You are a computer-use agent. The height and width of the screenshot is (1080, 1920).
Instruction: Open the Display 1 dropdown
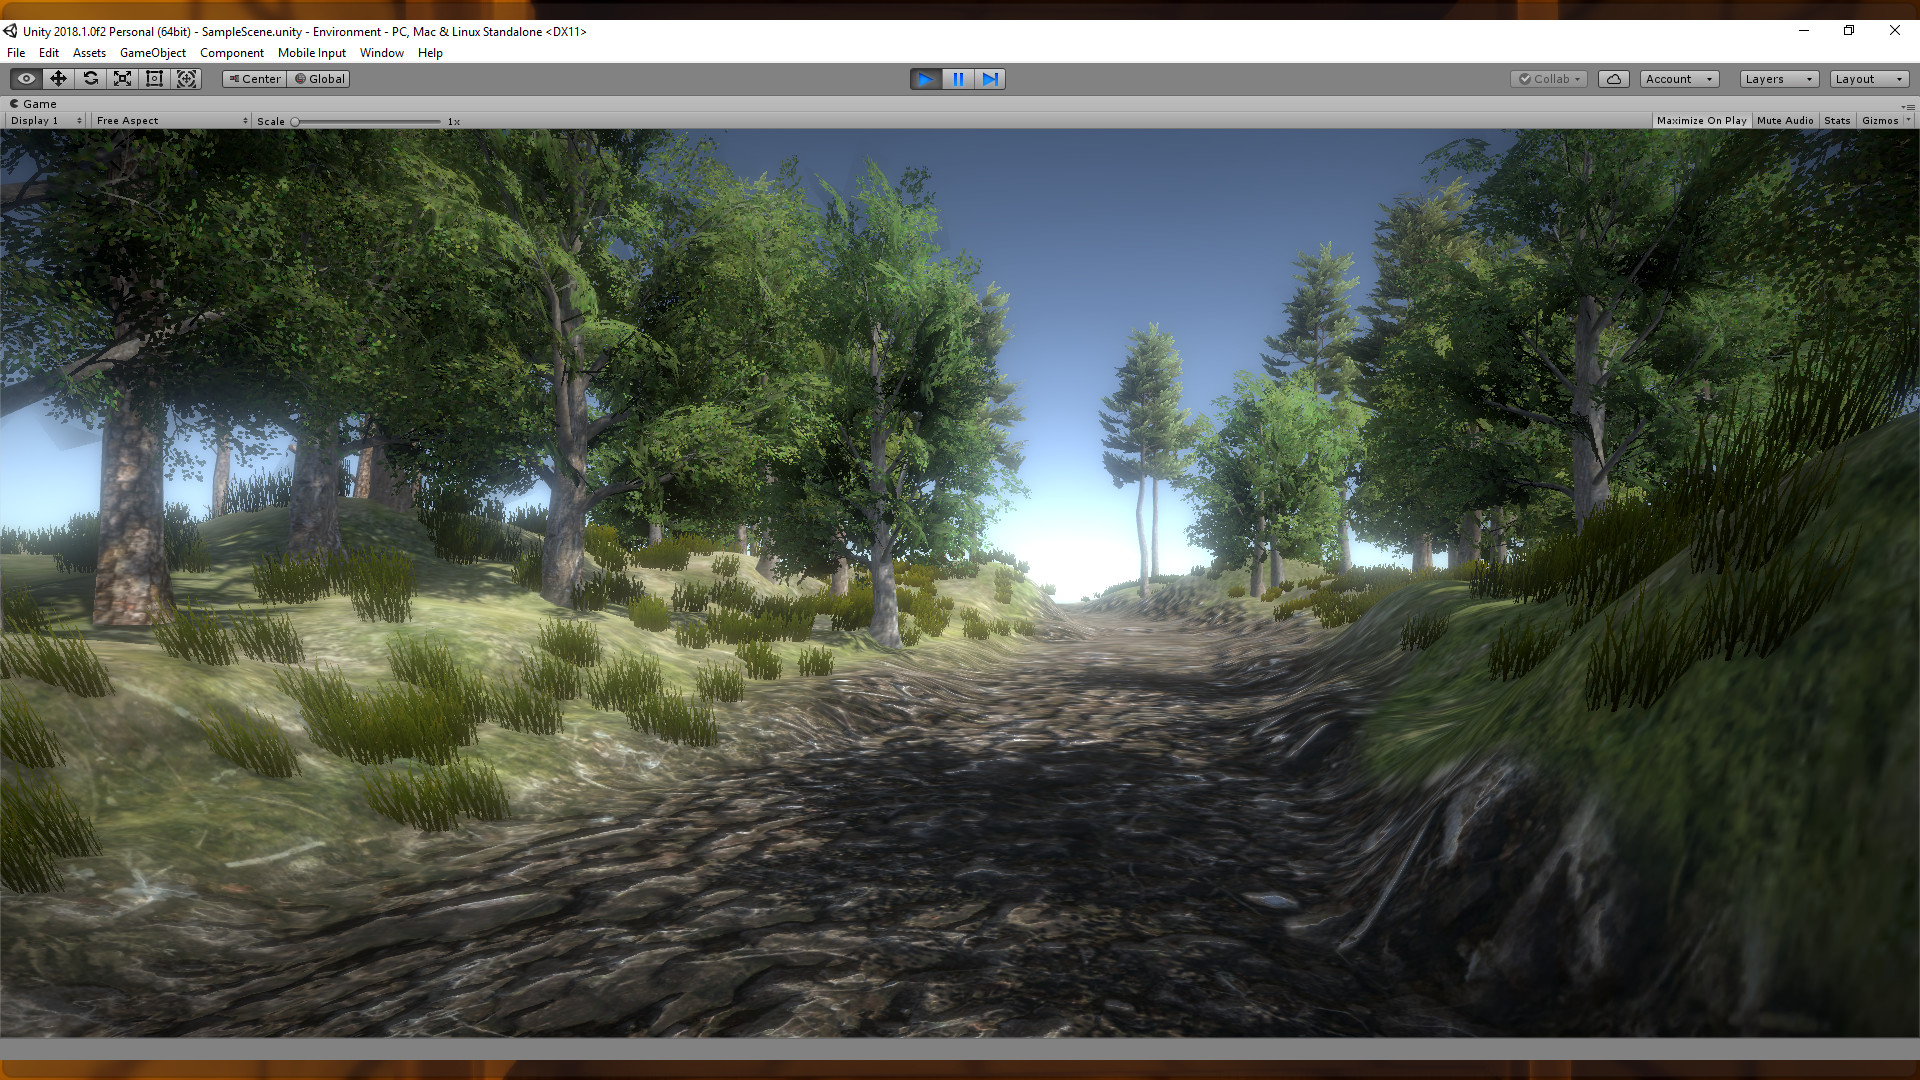coord(45,121)
